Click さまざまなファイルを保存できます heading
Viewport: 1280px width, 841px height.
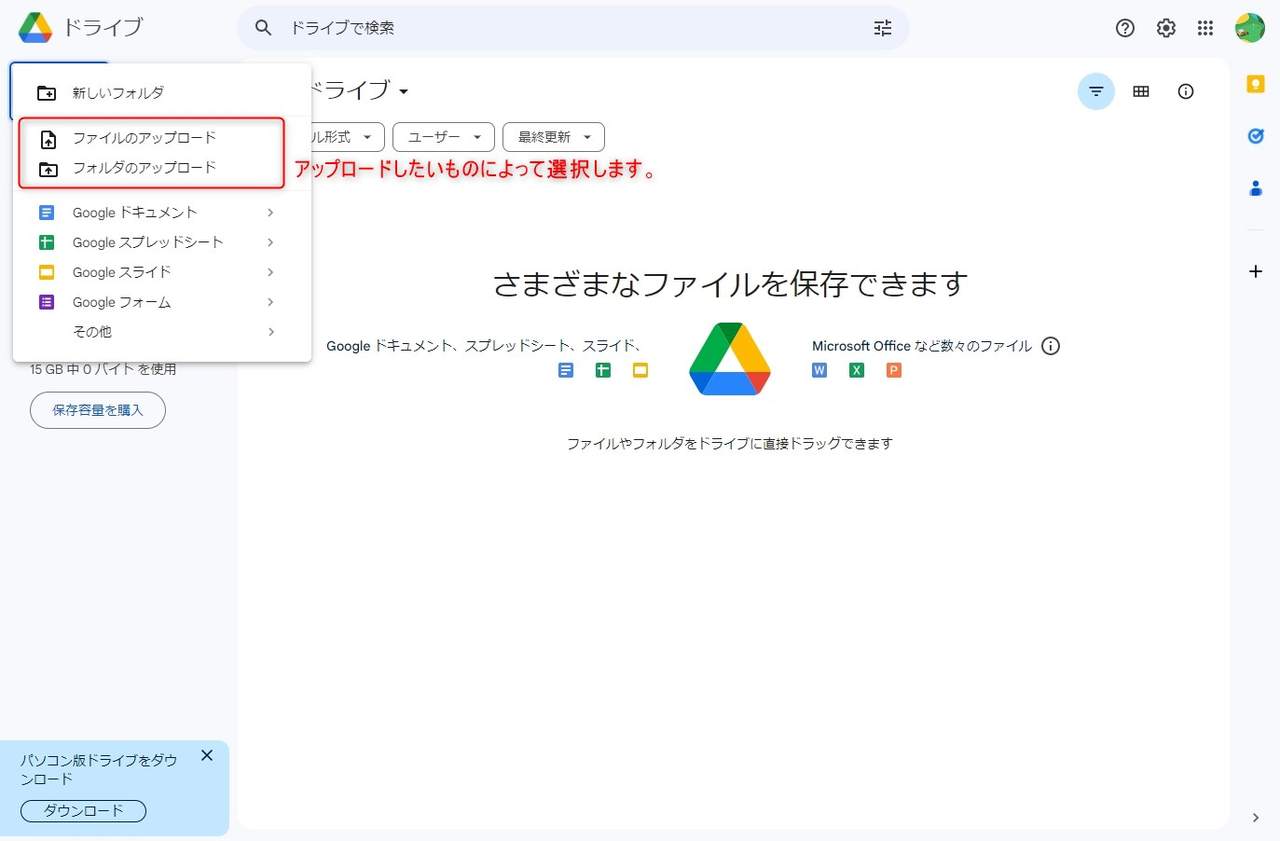(x=730, y=284)
